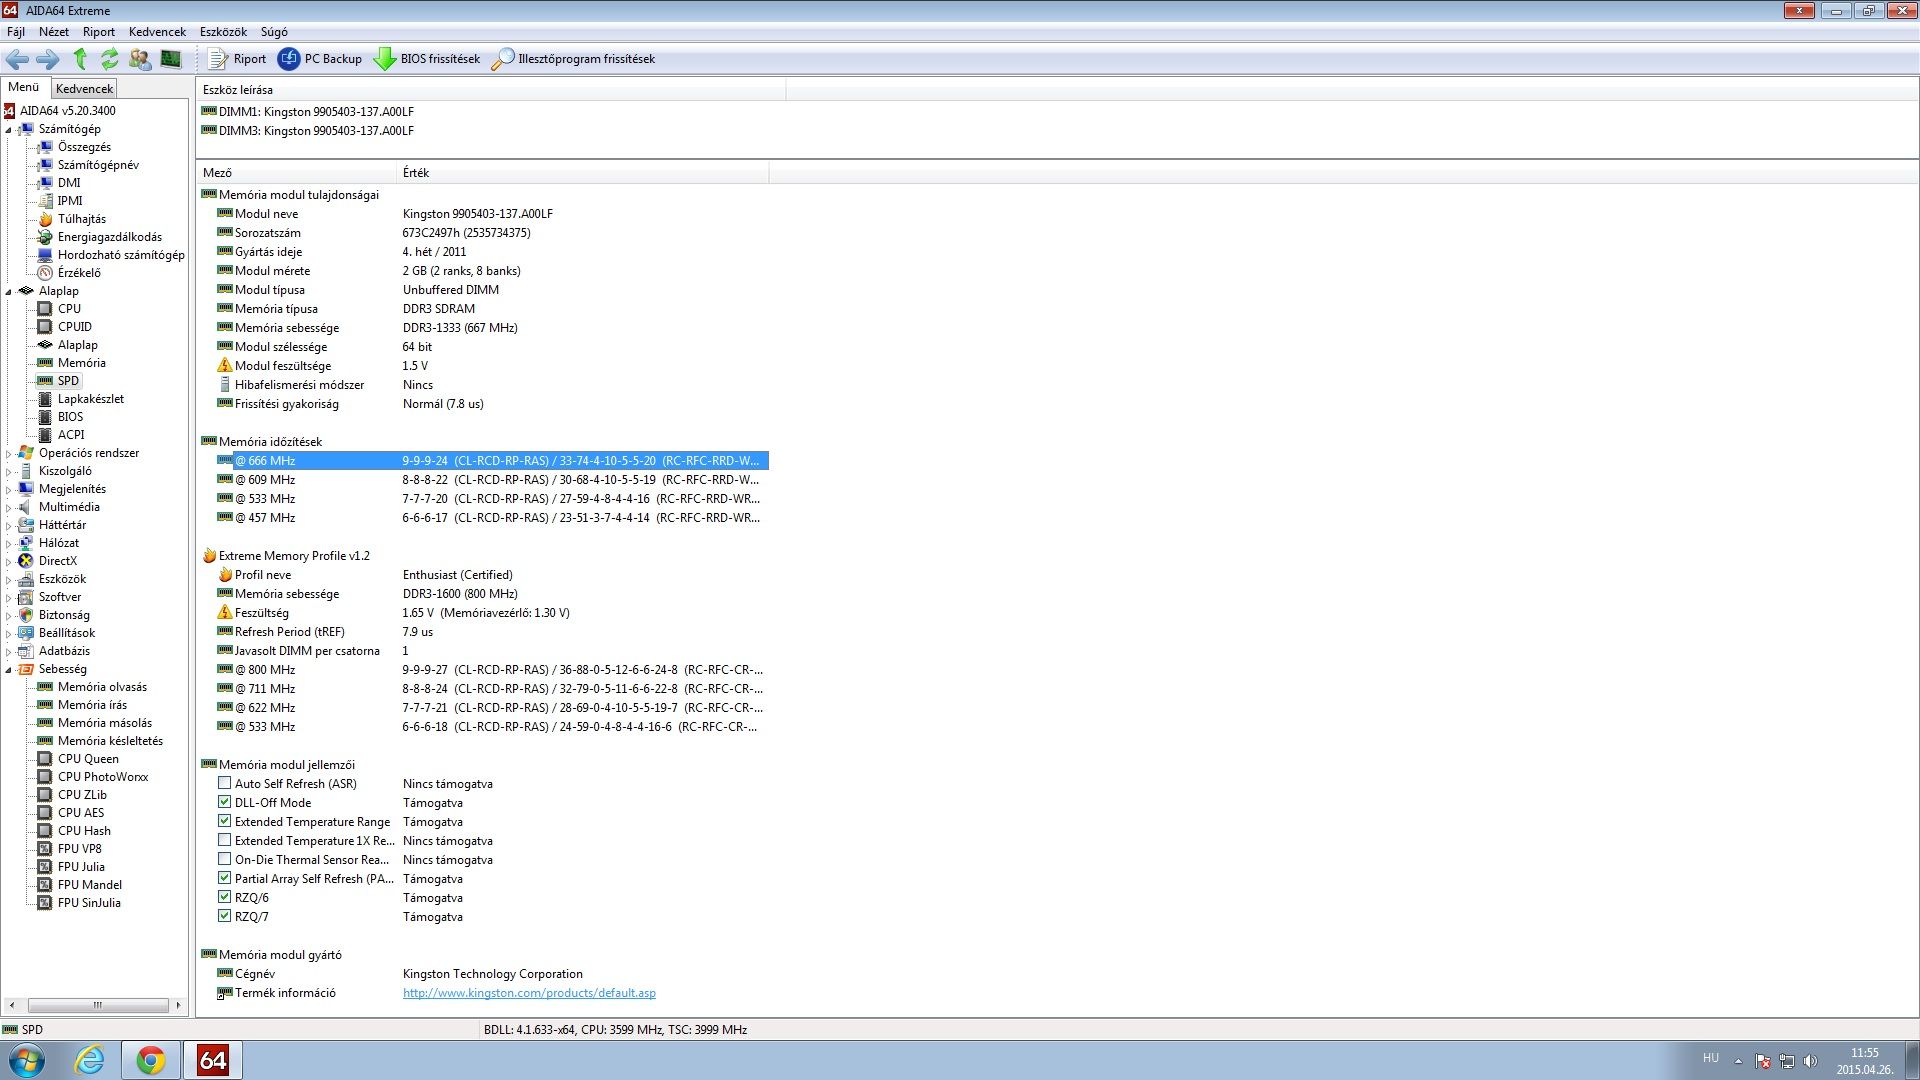1920x1080 pixels.
Task: Click the Back navigation arrow
Action: click(x=17, y=59)
